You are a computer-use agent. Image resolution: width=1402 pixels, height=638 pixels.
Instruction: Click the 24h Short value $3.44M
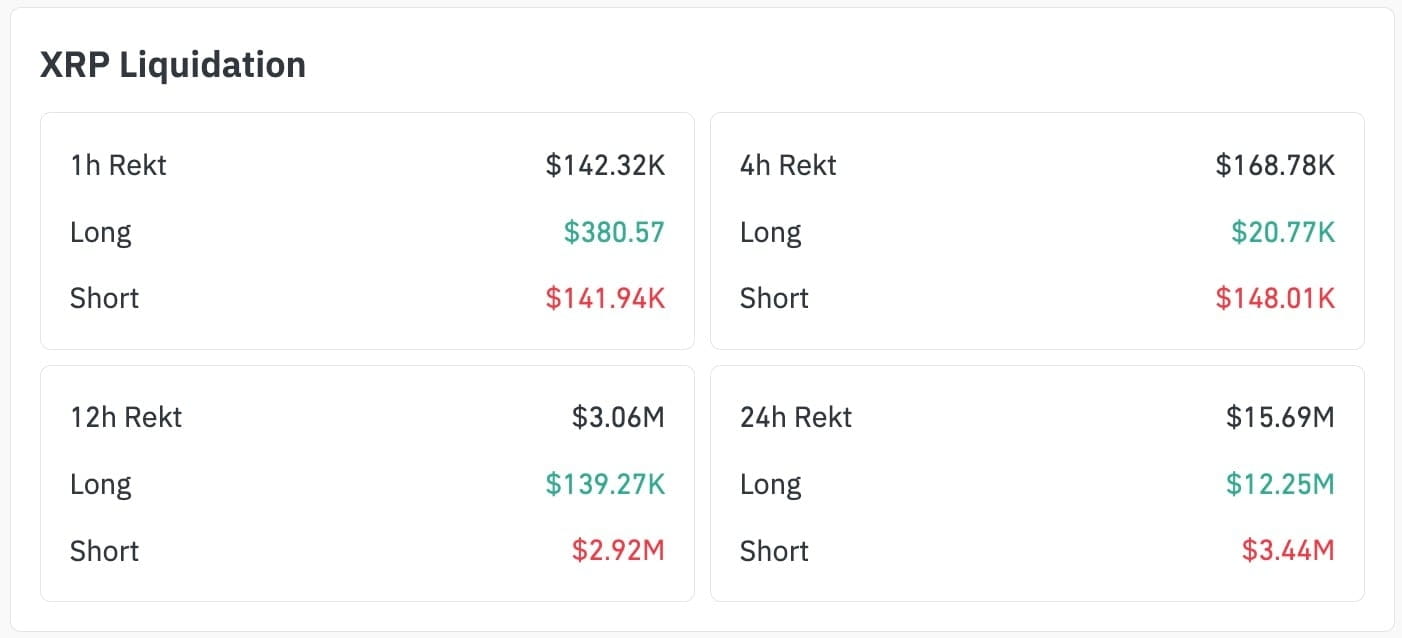[x=1288, y=550]
